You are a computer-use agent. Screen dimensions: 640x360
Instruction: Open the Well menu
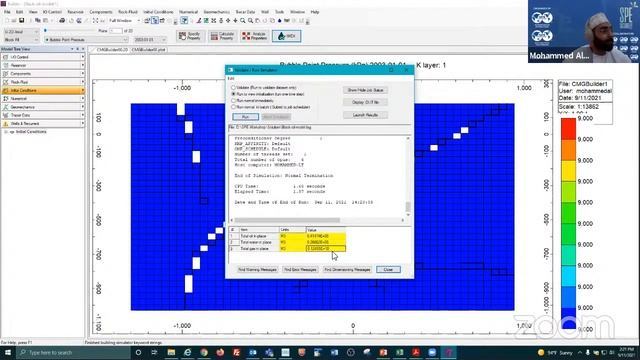[265, 12]
